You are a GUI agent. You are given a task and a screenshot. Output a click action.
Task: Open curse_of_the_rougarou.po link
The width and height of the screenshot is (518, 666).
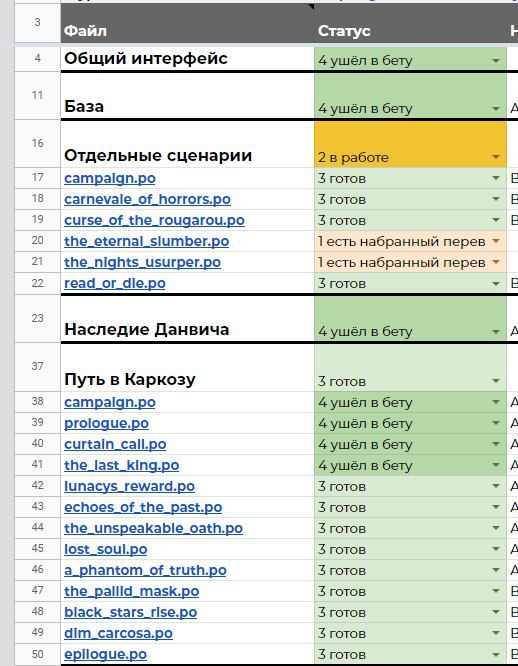click(x=154, y=220)
